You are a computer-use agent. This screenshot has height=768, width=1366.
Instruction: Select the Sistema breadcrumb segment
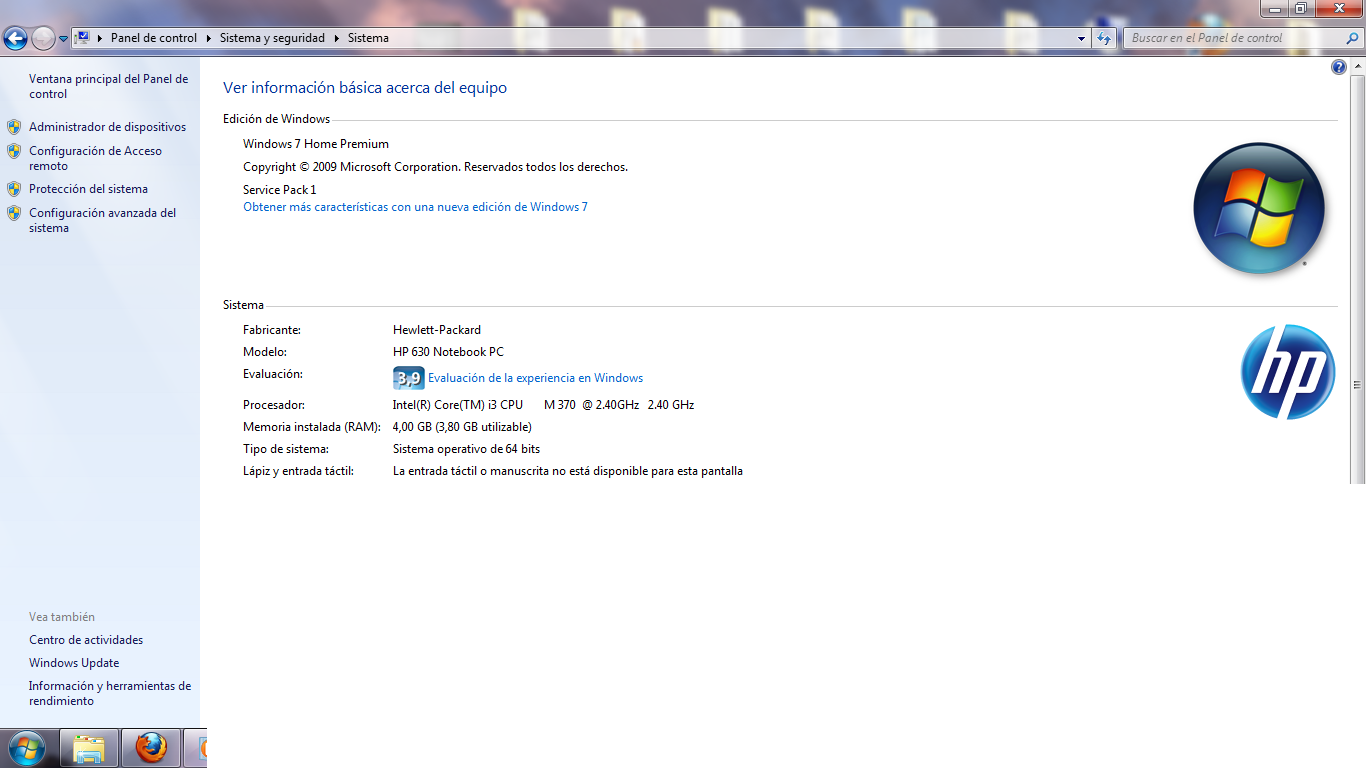[368, 38]
